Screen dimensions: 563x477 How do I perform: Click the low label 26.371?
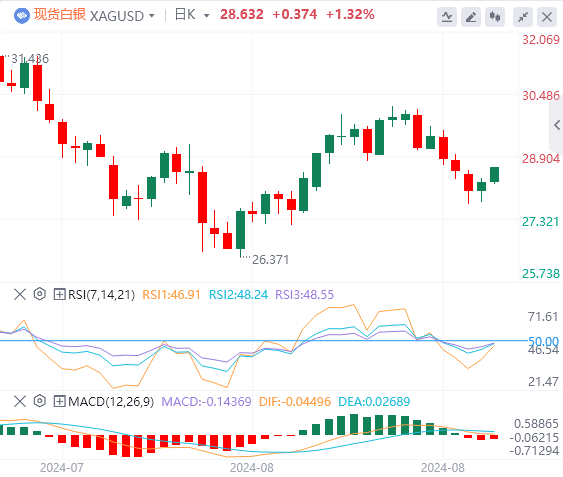pyautogui.click(x=270, y=259)
